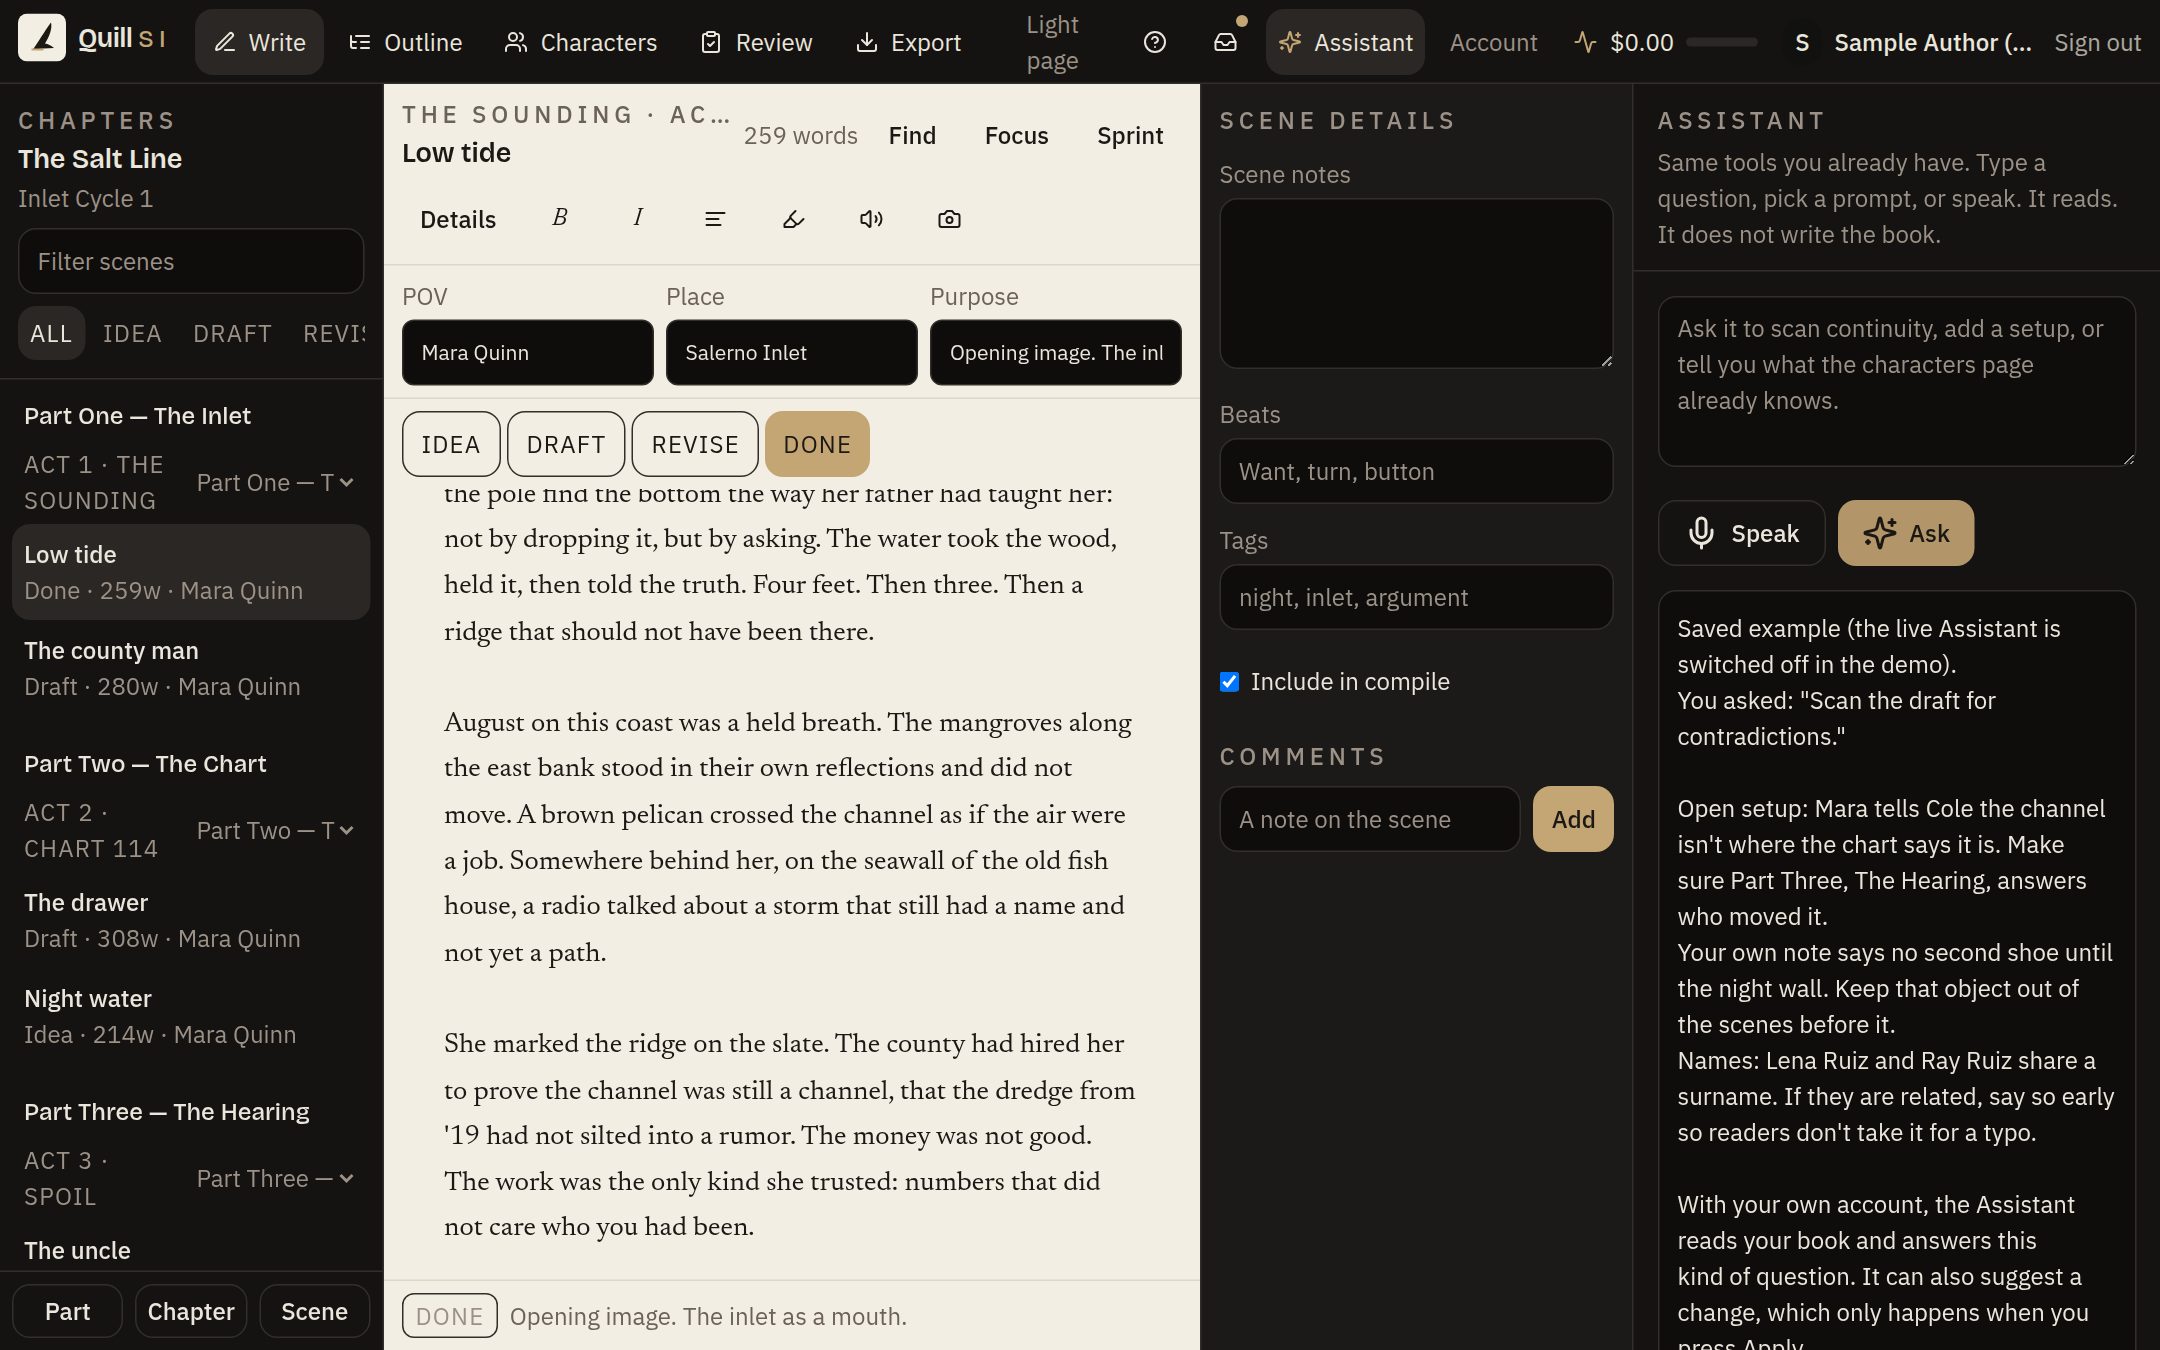Viewport: 2160px width, 1350px height.
Task: Open the Review tab
Action: coord(756,42)
